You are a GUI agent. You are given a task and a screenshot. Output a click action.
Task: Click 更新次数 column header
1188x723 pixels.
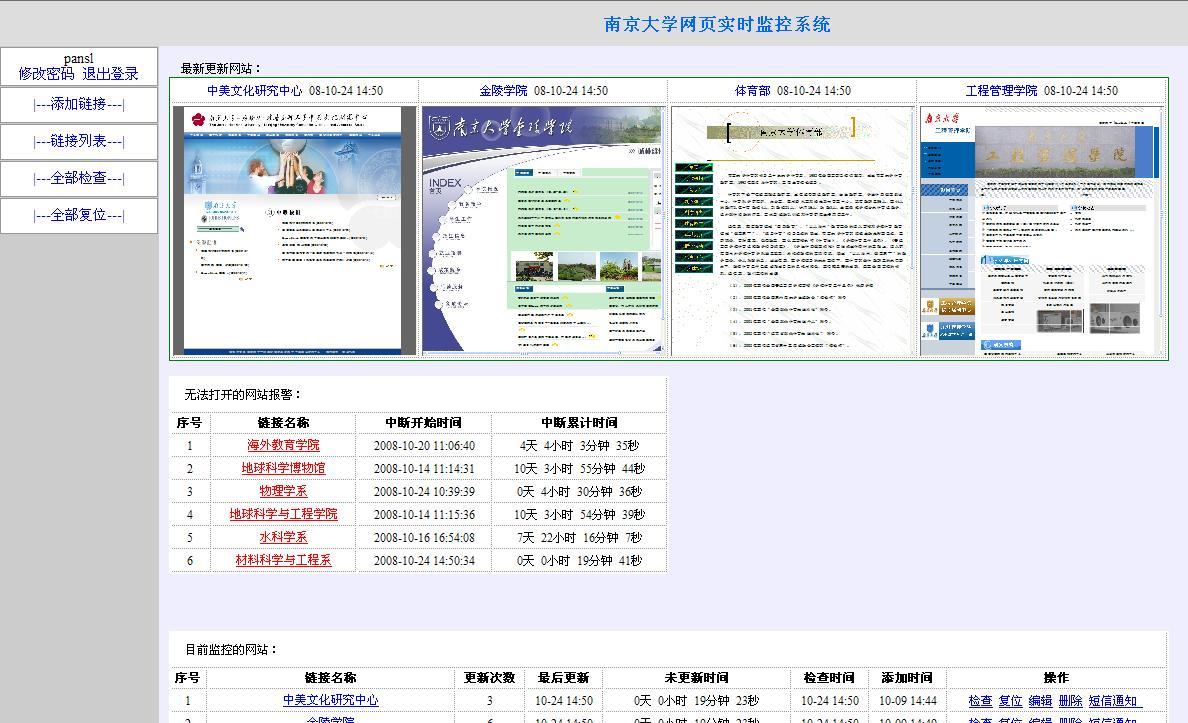point(489,678)
